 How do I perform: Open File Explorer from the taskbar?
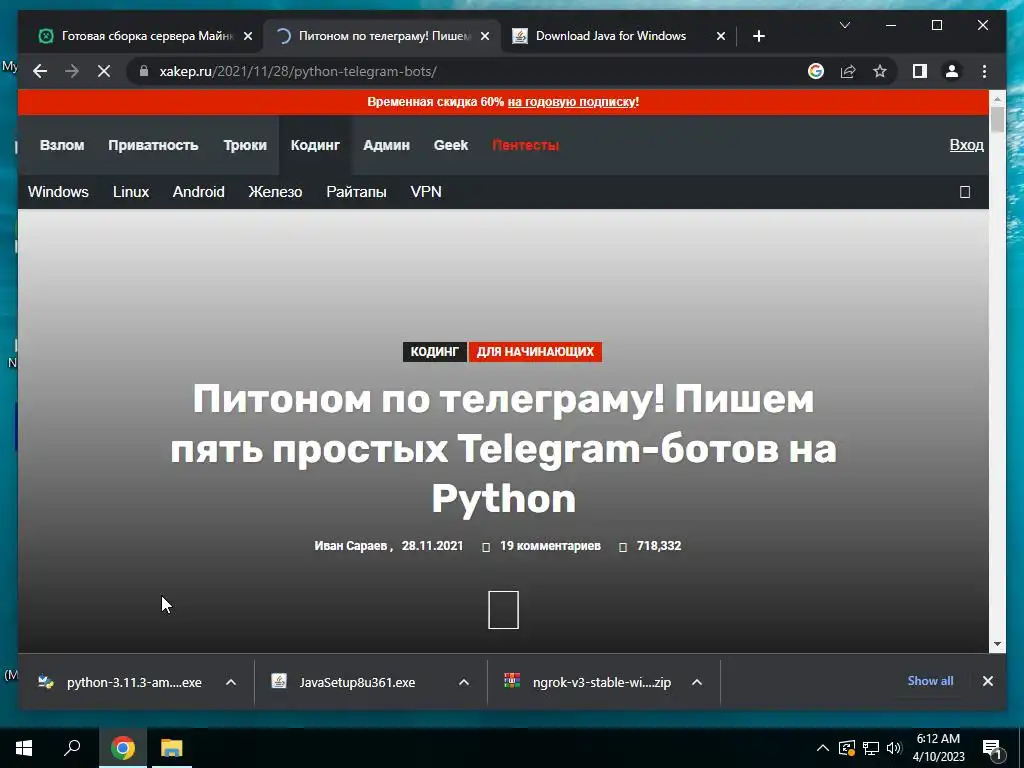[x=172, y=748]
